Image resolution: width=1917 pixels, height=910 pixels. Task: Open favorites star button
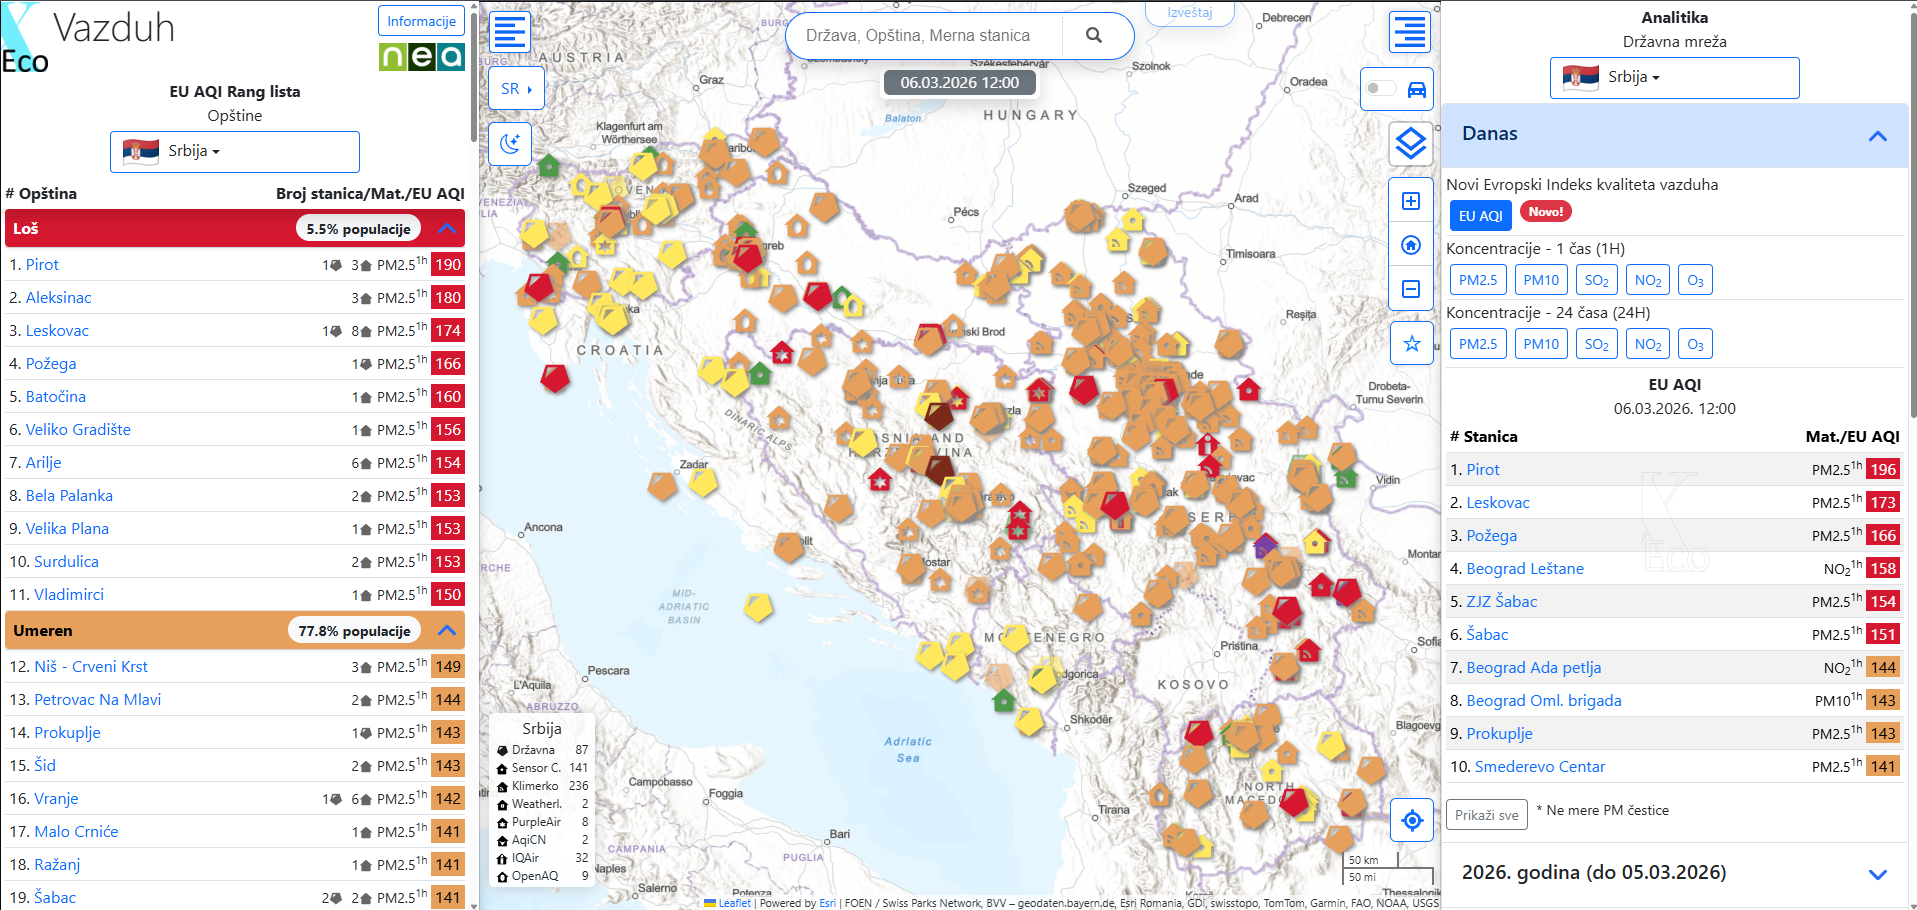(1411, 344)
